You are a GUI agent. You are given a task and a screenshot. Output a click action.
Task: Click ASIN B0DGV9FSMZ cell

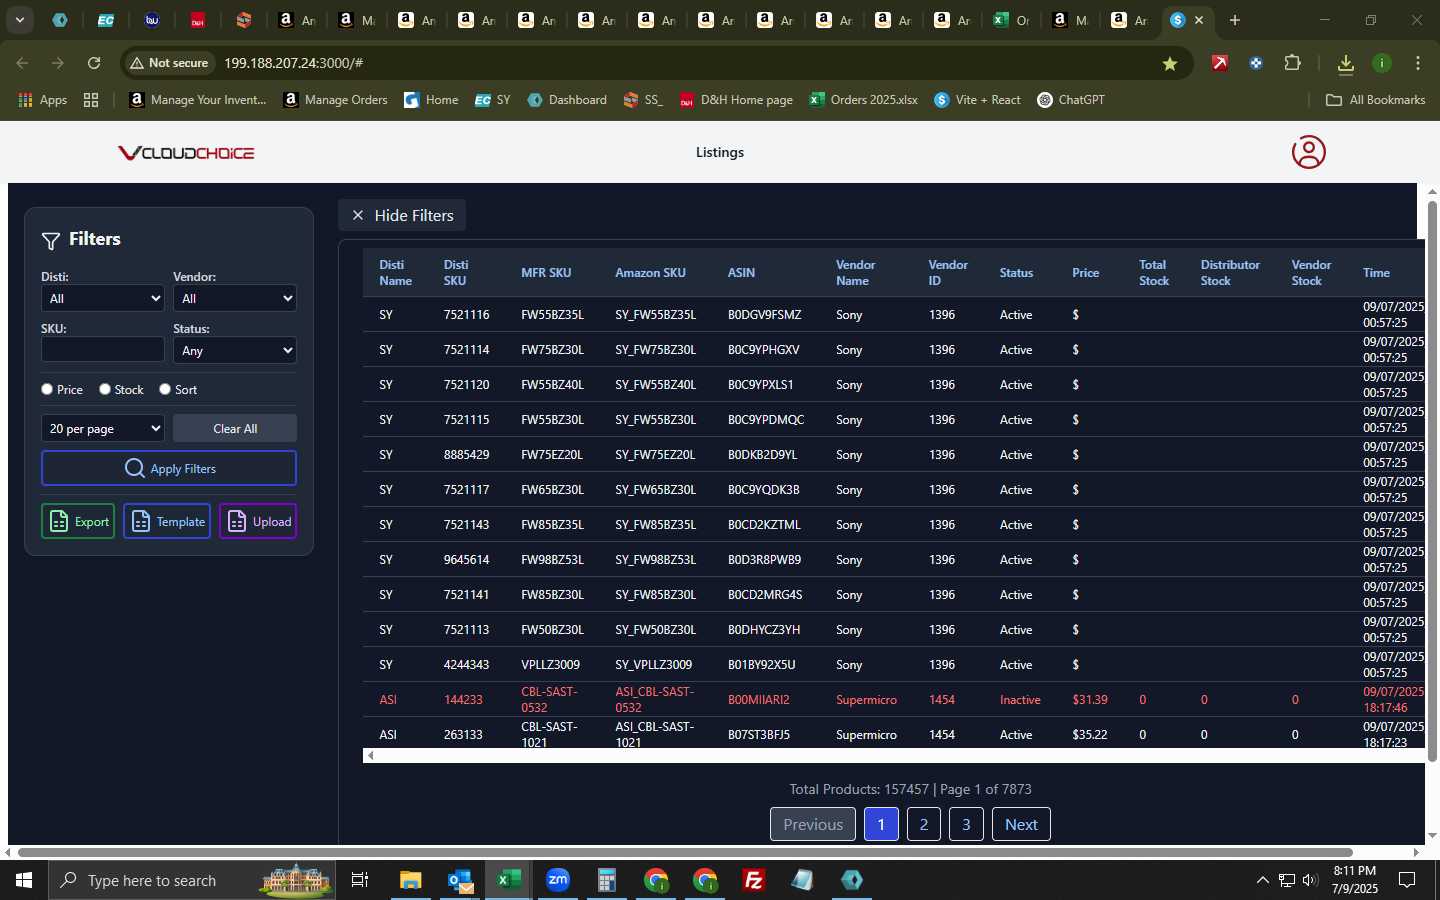coord(764,314)
